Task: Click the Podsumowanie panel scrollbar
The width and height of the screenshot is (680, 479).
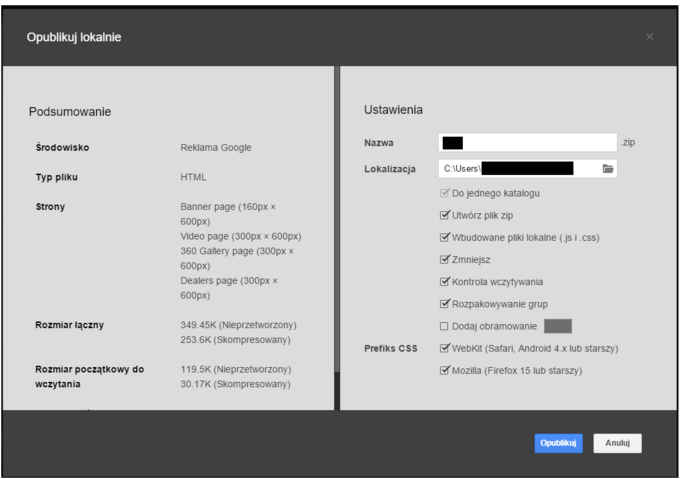Action: coord(336,388)
